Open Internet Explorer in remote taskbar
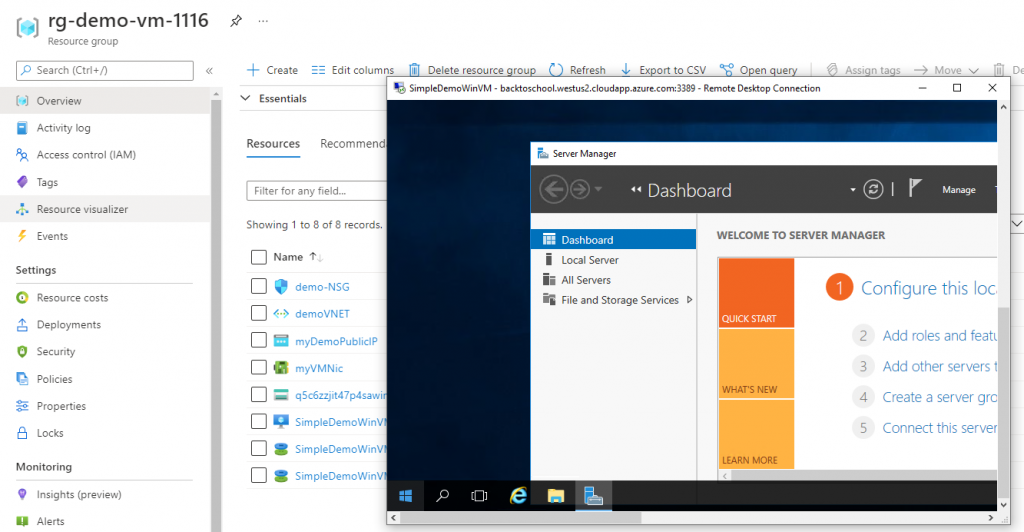The width and height of the screenshot is (1024, 532). point(518,495)
